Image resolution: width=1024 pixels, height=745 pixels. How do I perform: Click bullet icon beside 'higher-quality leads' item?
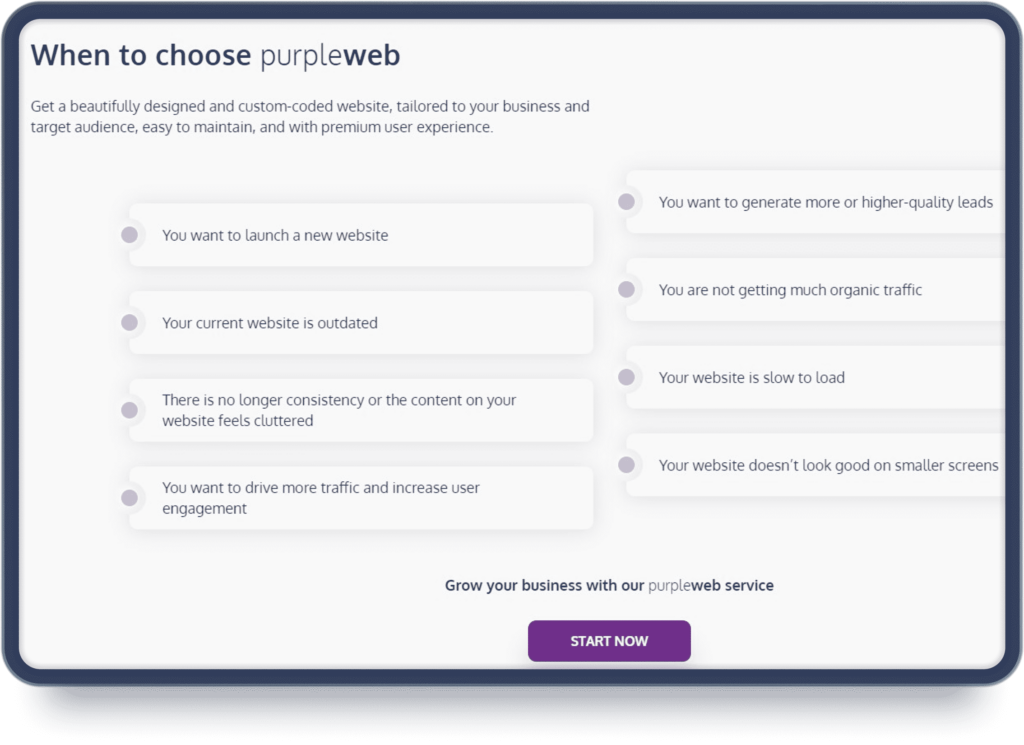[x=626, y=202]
